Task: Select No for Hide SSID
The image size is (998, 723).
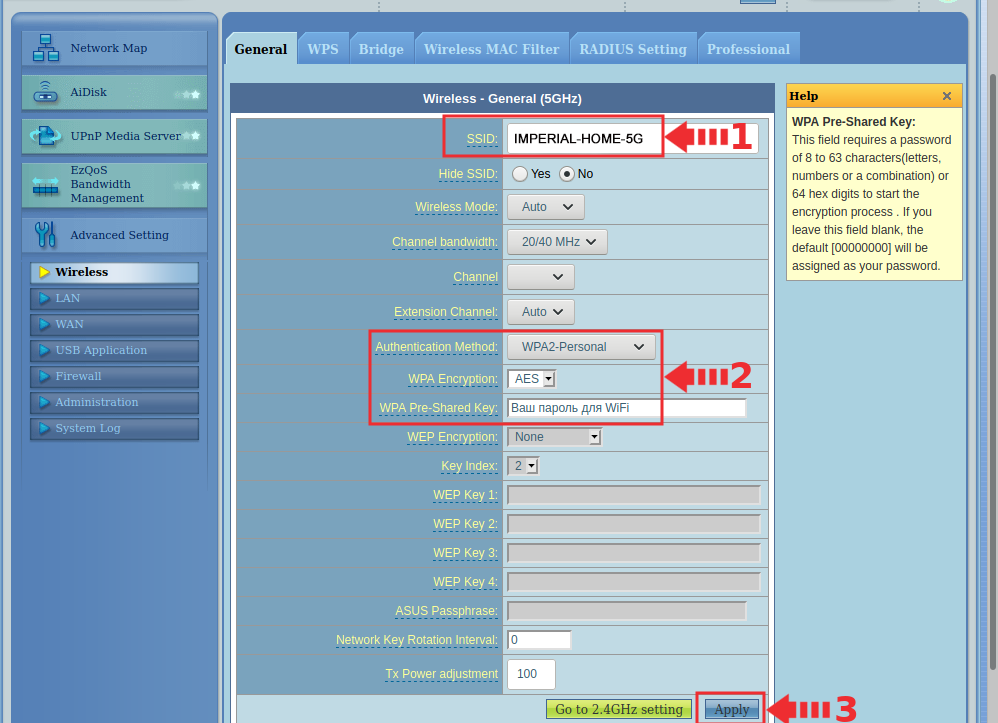Action: [x=567, y=174]
